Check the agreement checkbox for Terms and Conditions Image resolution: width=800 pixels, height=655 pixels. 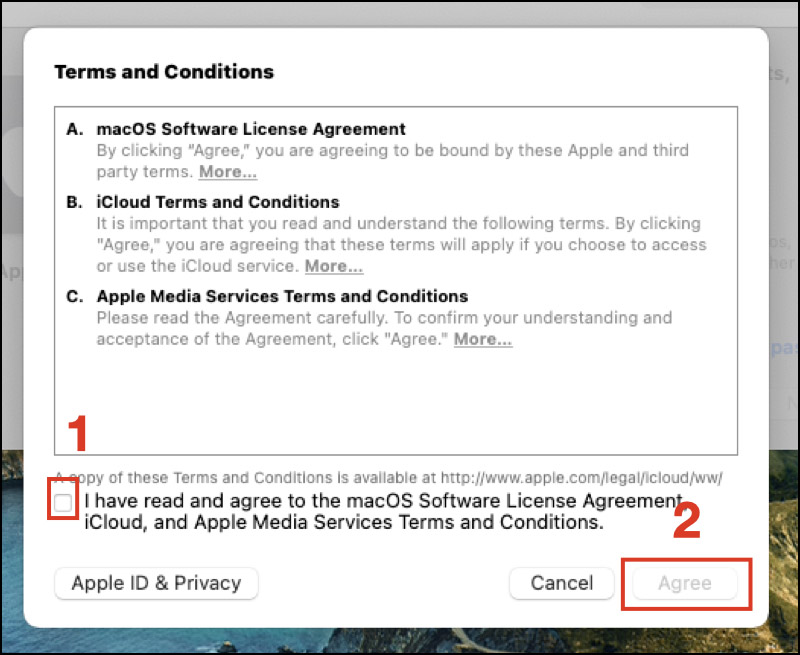(x=63, y=502)
